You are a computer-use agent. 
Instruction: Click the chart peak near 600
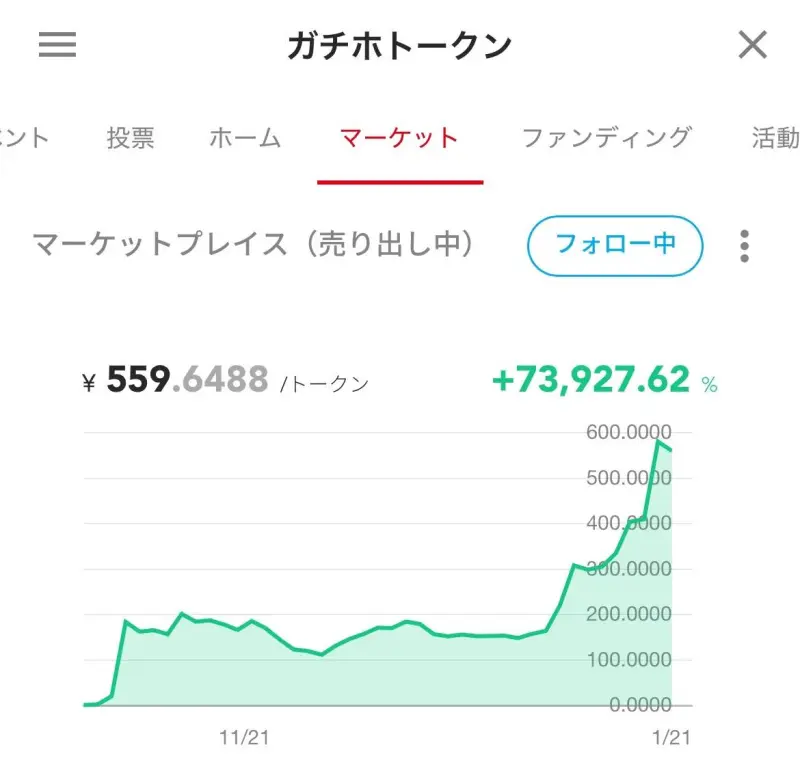(658, 442)
